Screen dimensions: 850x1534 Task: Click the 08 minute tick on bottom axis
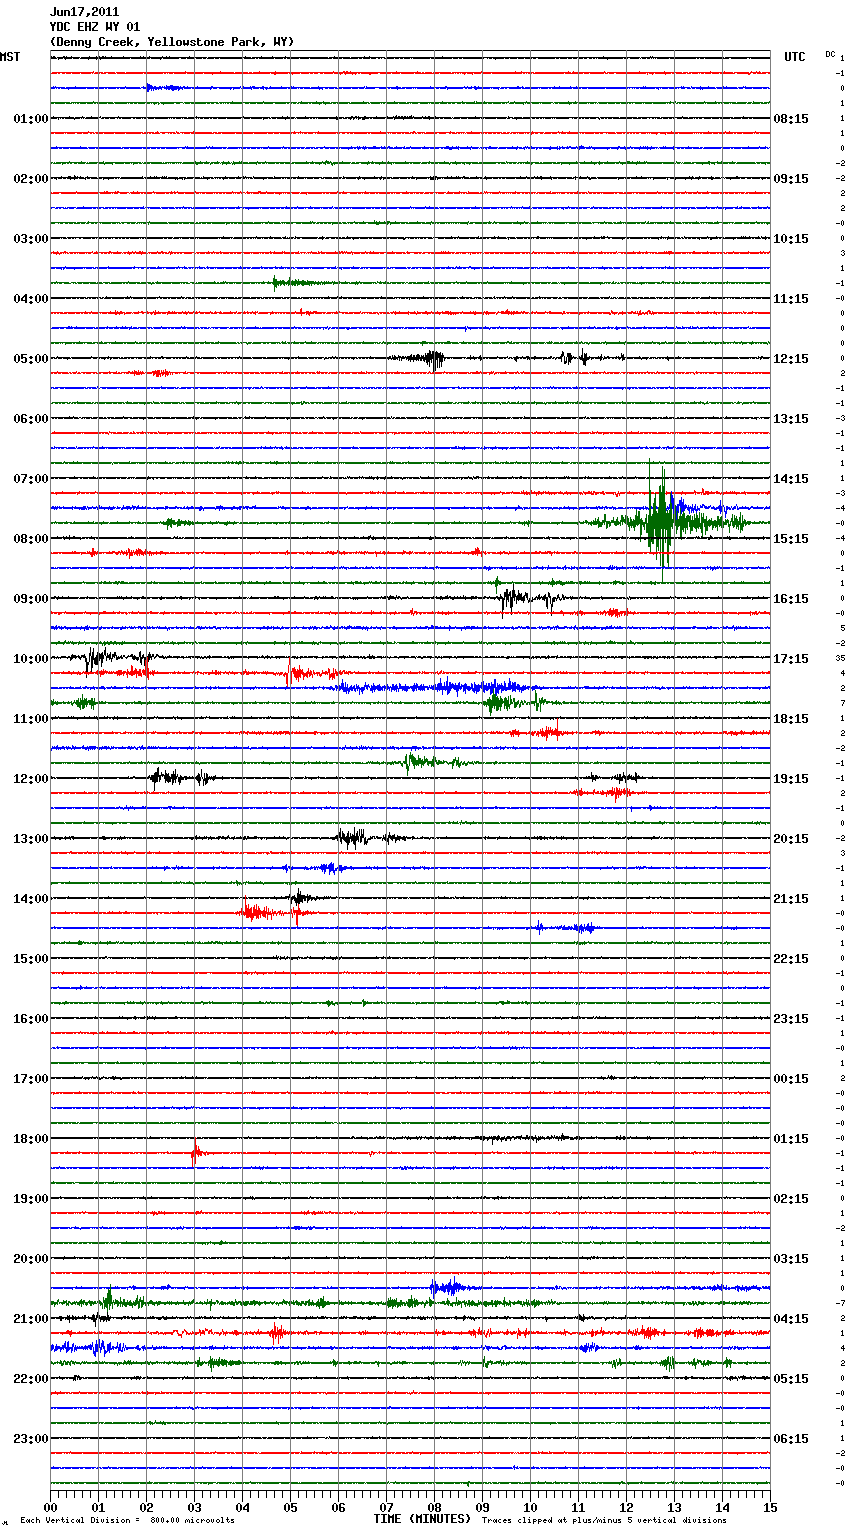point(434,1507)
